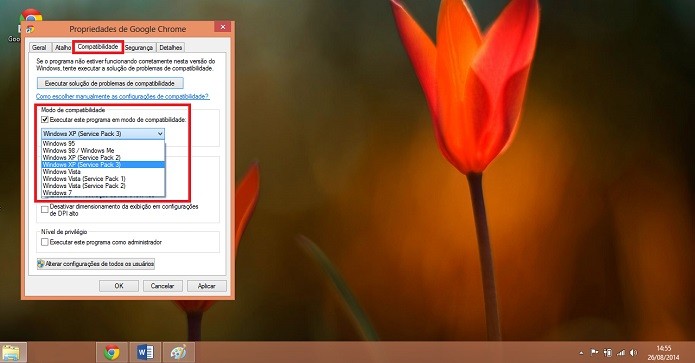The width and height of the screenshot is (695, 363).
Task: Click the properties icon in dialog title bar
Action: click(30, 29)
